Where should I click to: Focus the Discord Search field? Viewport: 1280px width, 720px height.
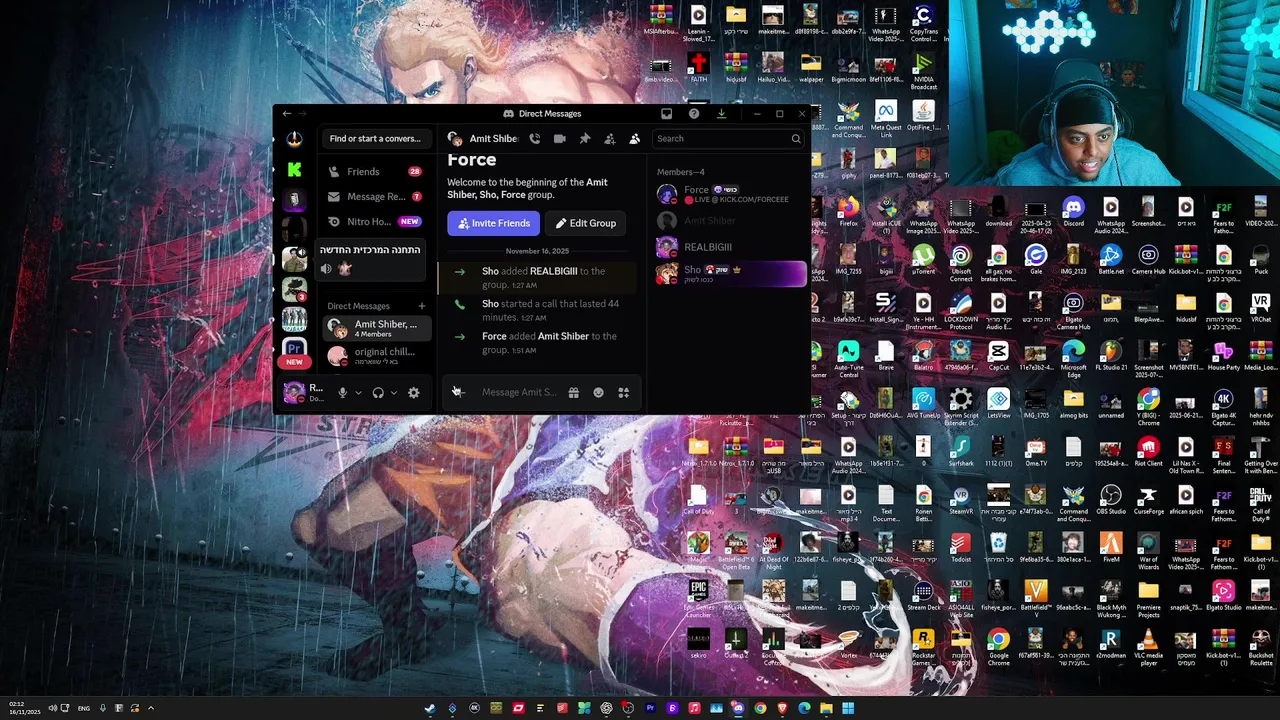(x=727, y=139)
